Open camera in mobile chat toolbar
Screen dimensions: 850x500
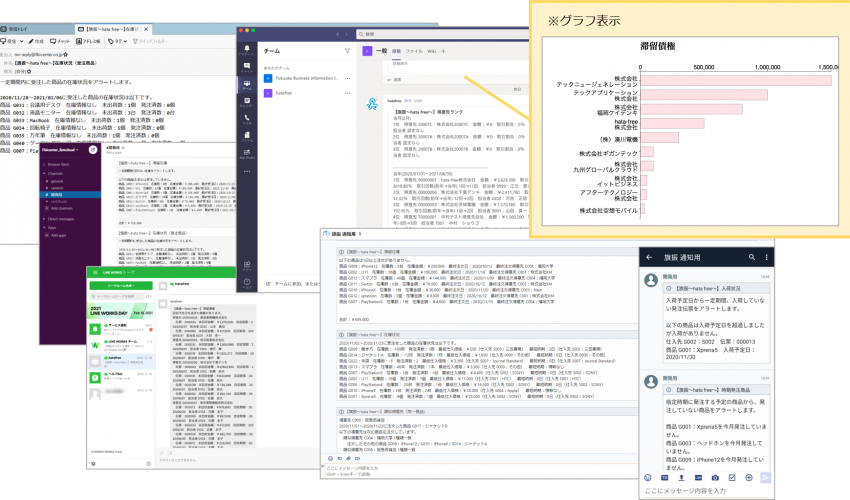(715, 478)
